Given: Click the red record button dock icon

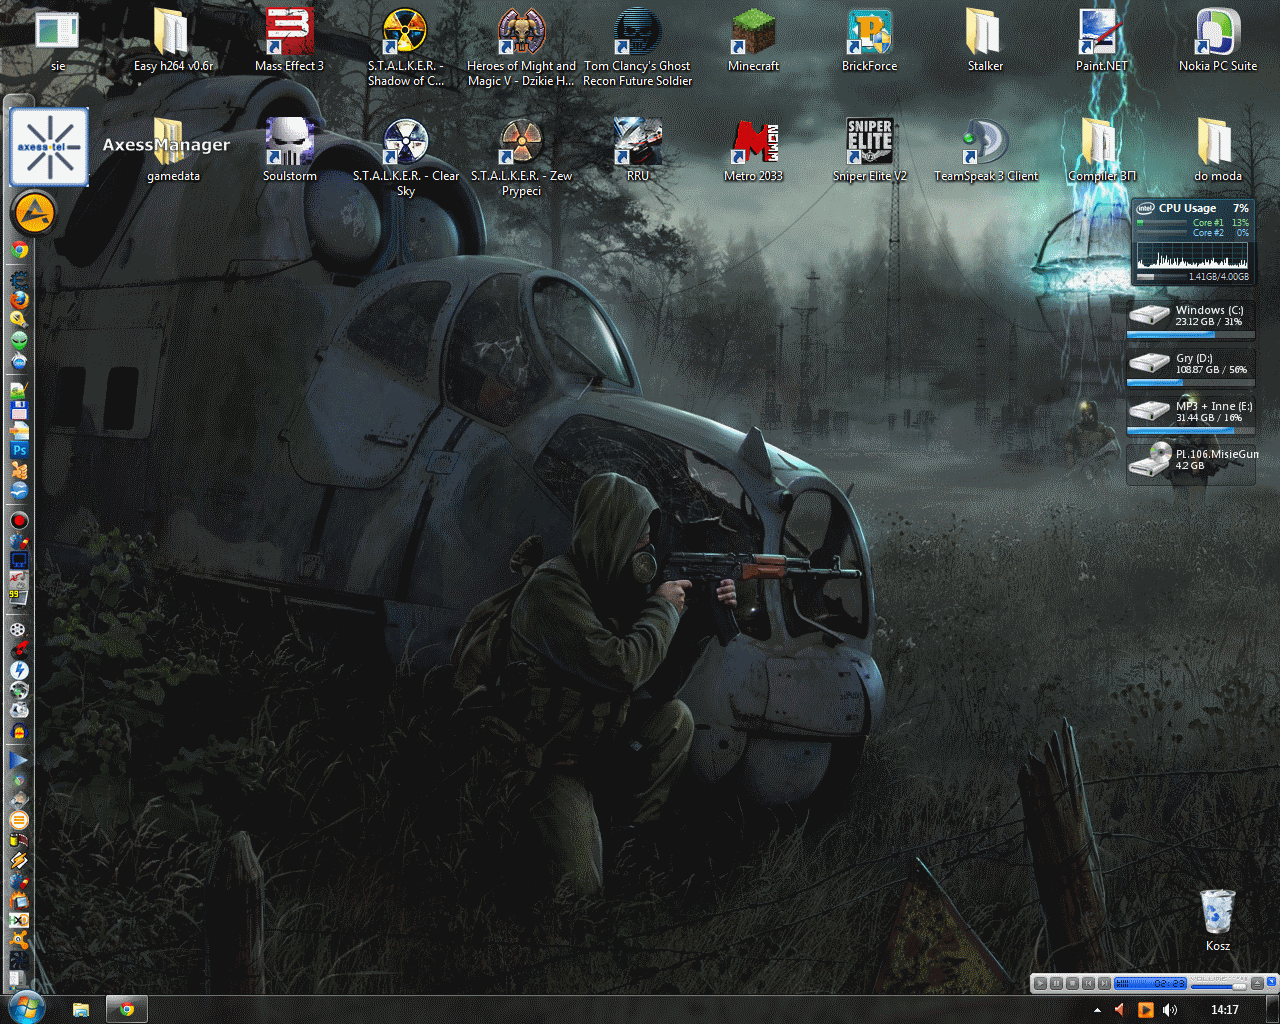Looking at the screenshot, I should click(18, 520).
